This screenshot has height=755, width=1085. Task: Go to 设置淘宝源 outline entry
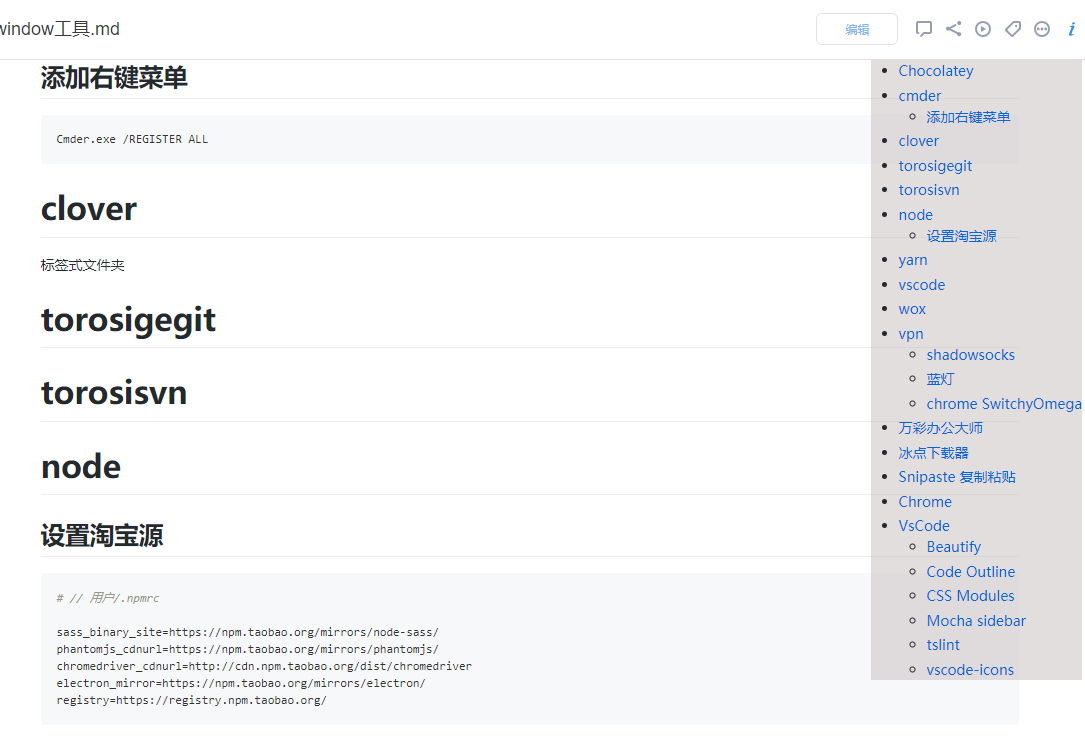coord(961,236)
